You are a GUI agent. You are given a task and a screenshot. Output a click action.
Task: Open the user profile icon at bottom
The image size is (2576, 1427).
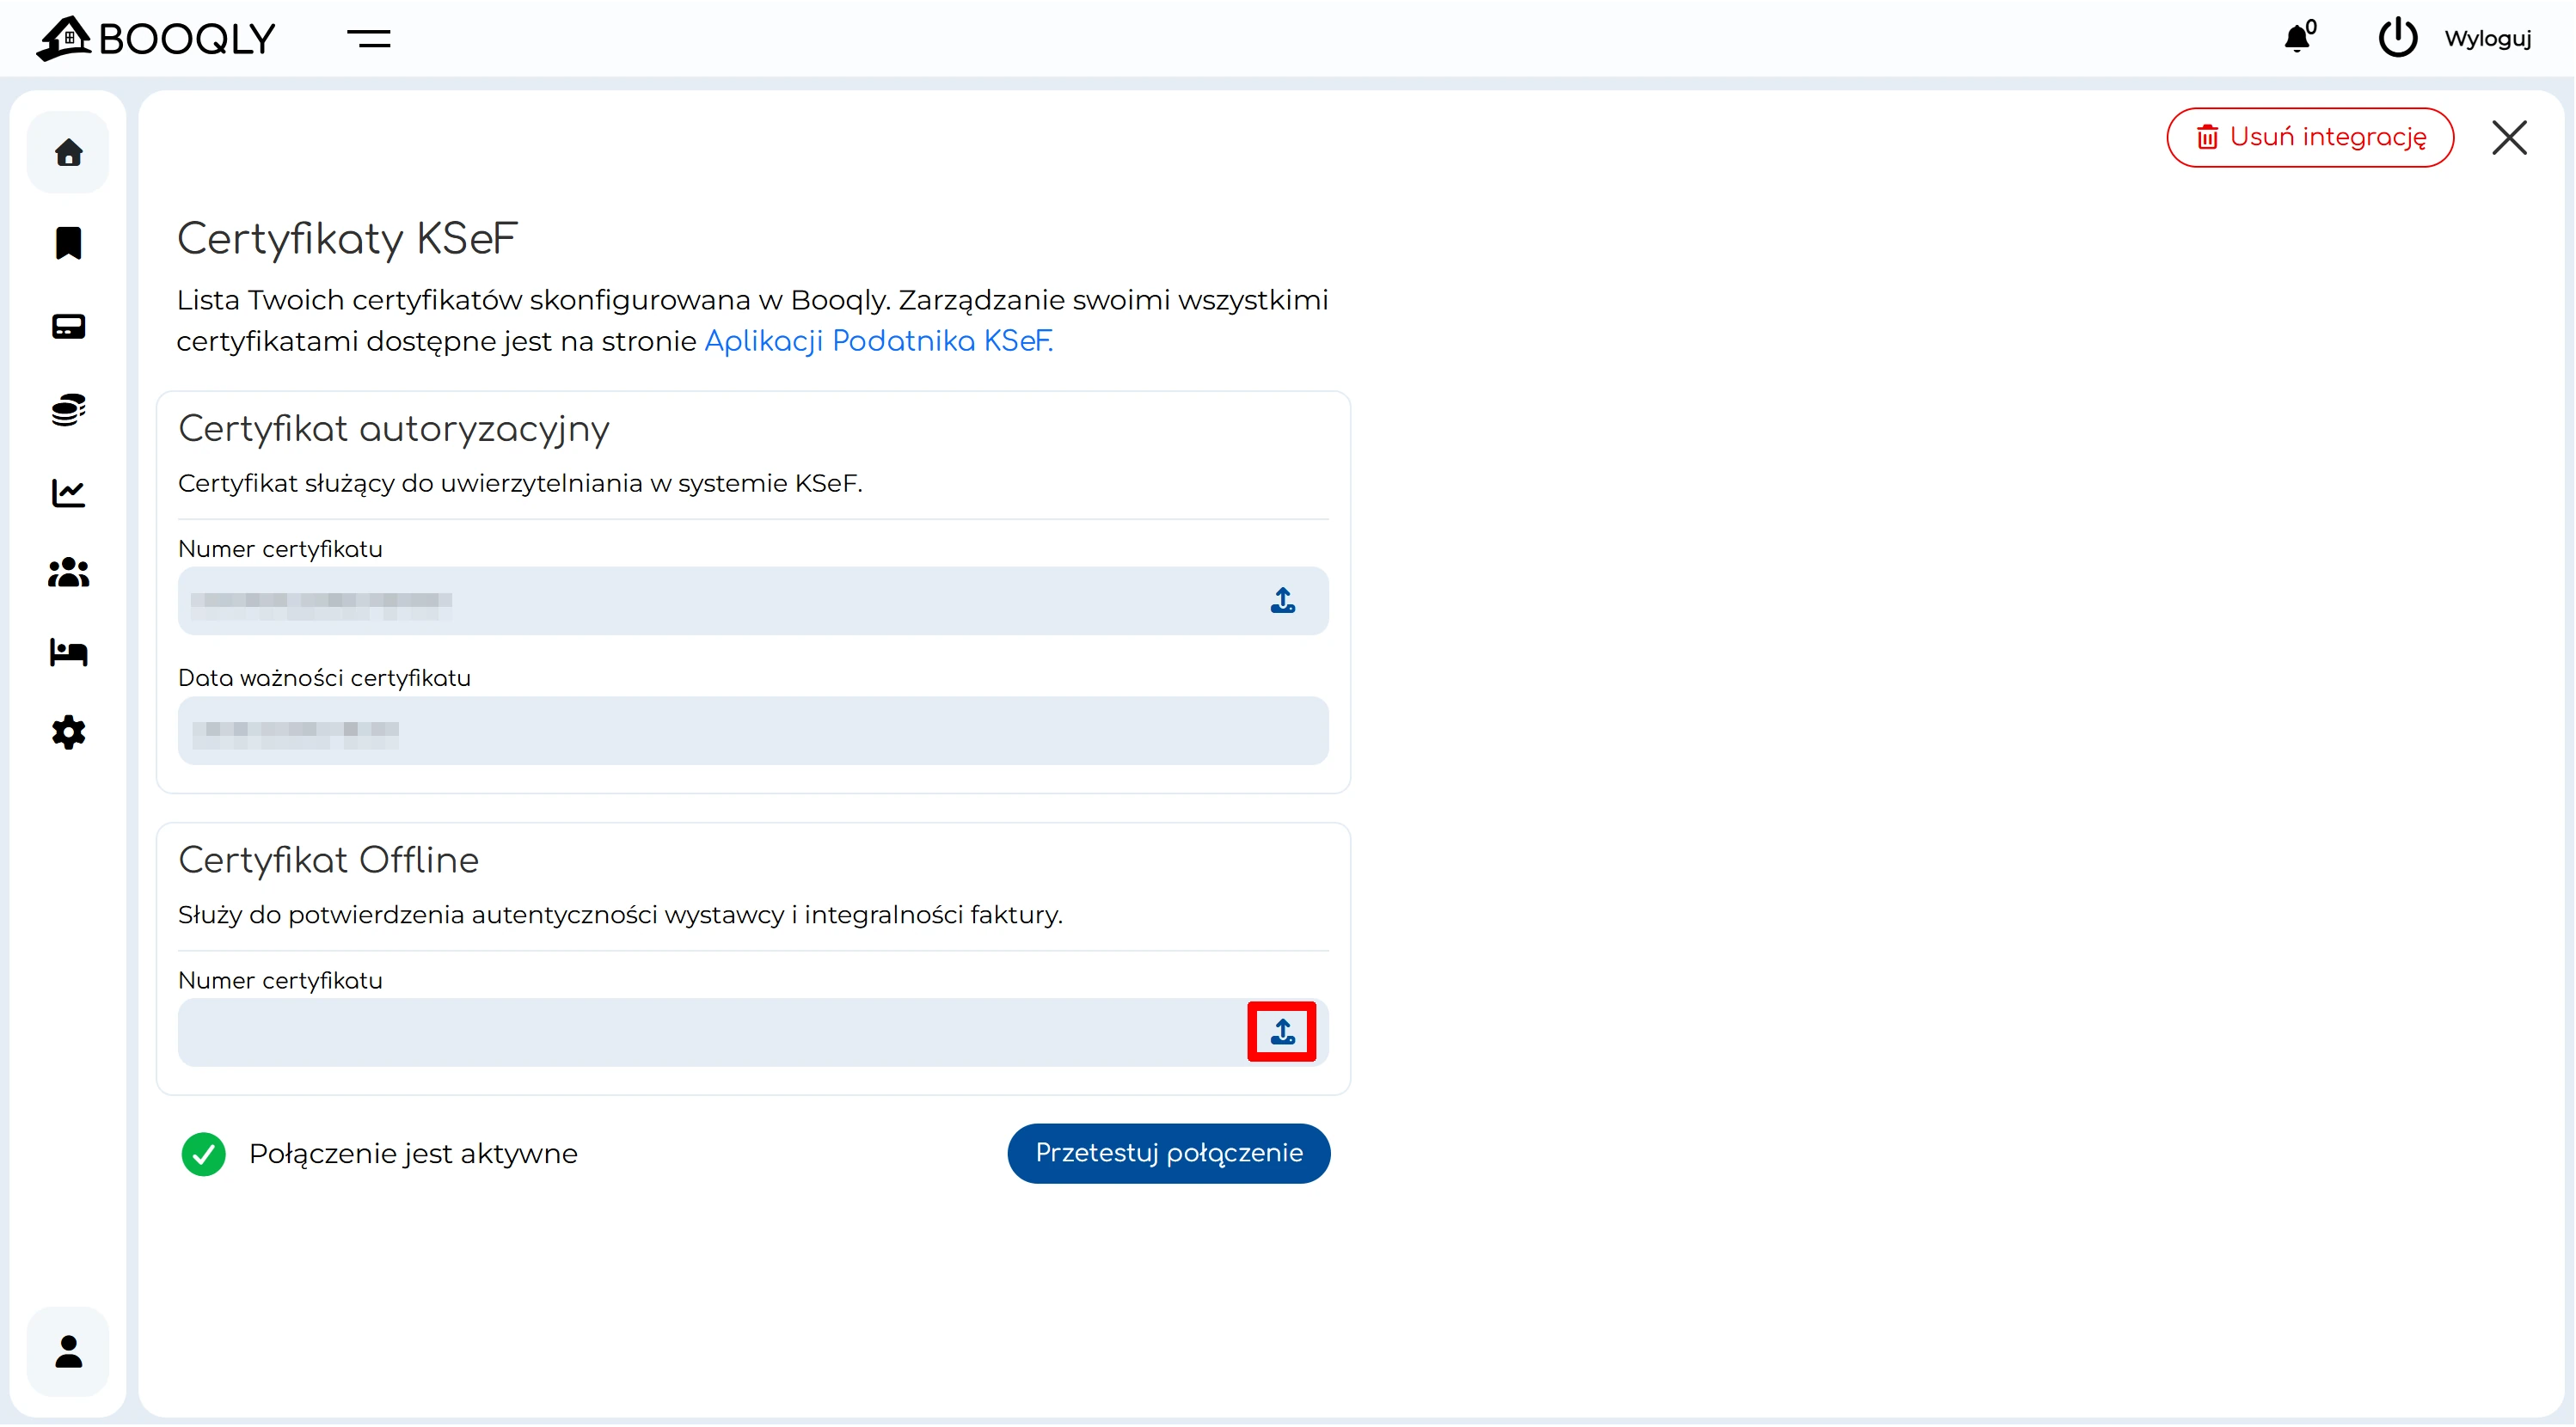tap(68, 1351)
